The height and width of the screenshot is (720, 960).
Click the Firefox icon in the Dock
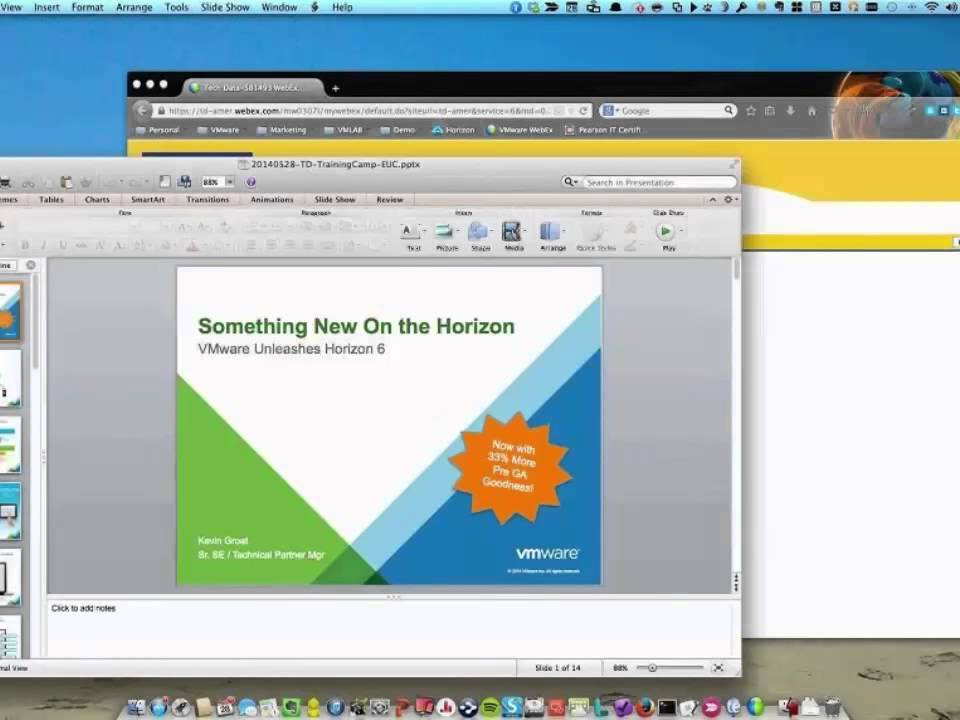pyautogui.click(x=644, y=707)
